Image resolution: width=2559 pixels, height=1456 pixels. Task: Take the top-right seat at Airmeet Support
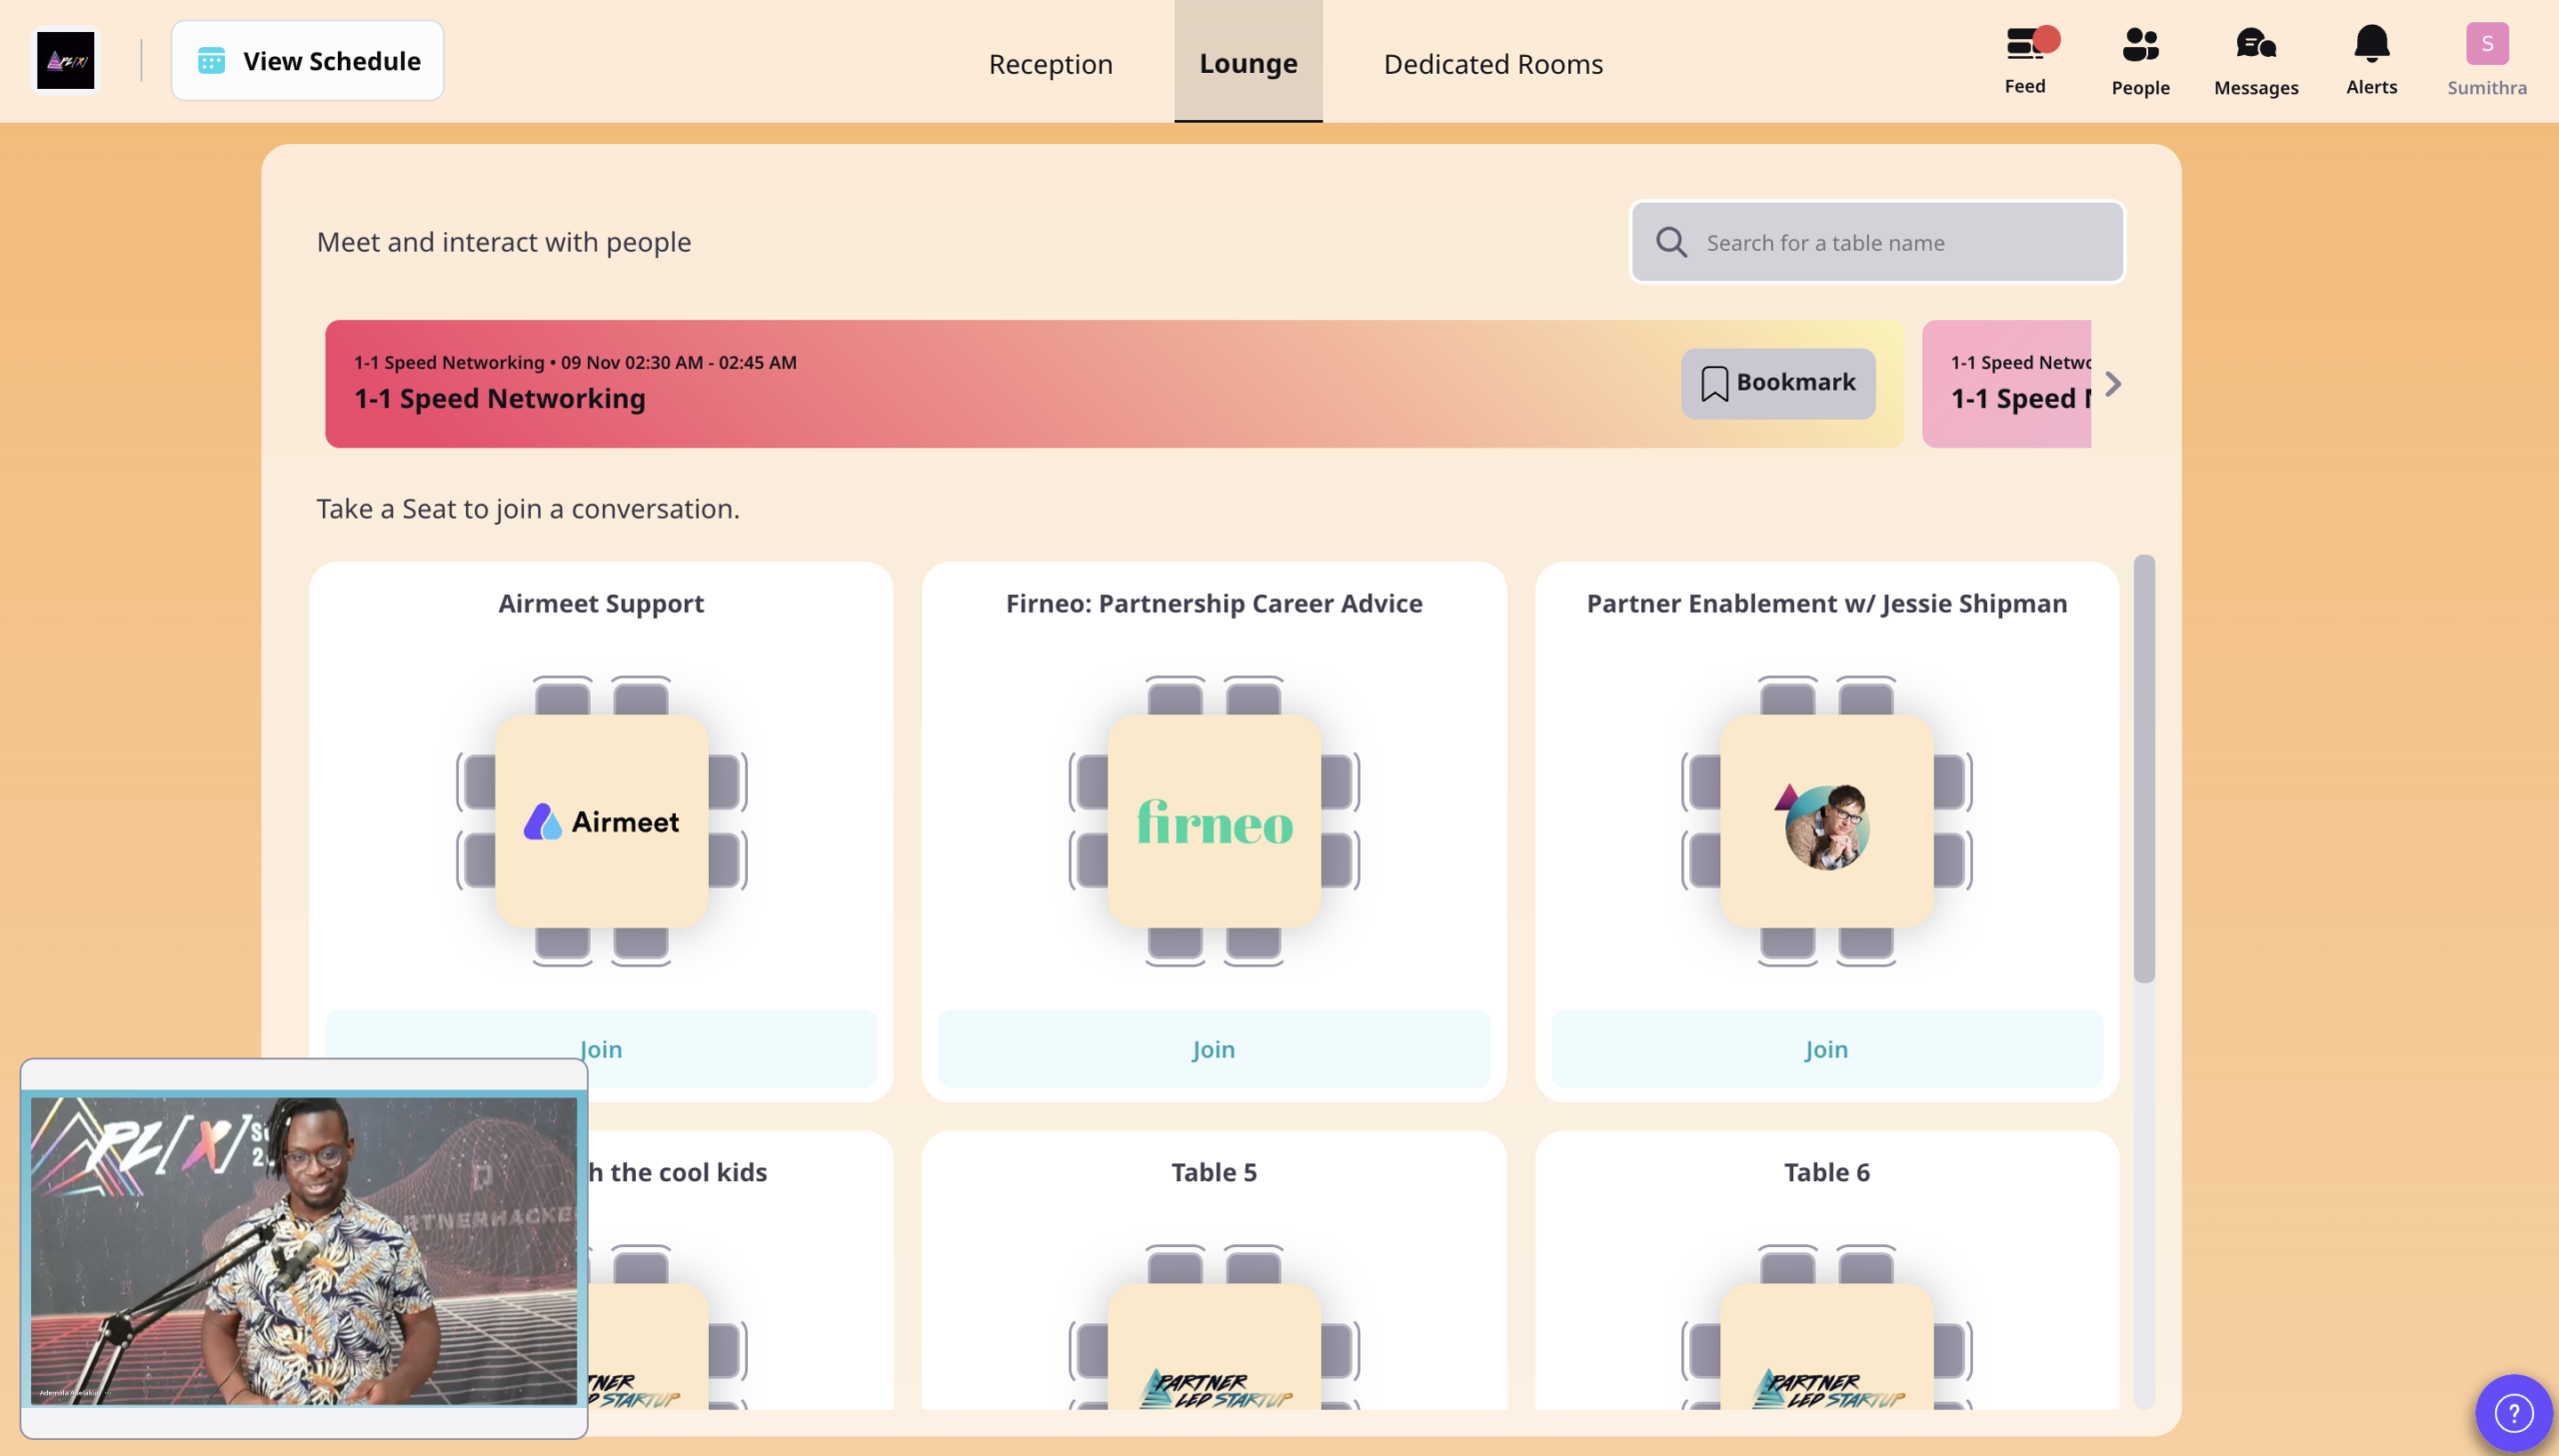tap(641, 697)
